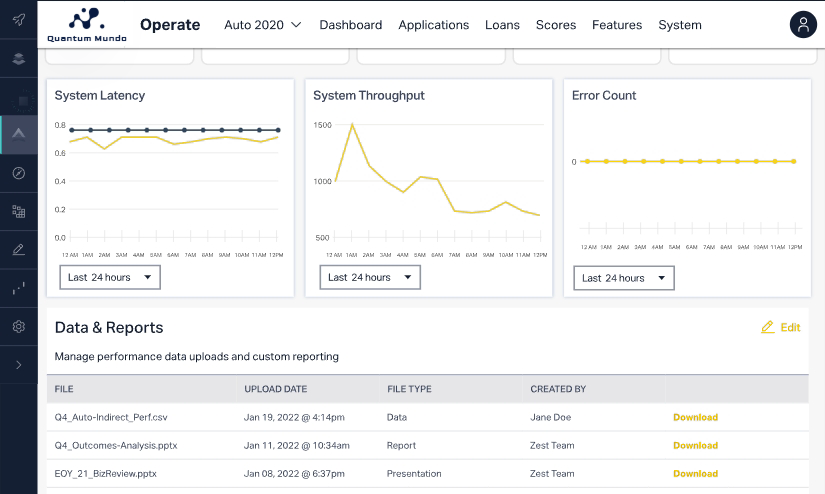Viewport: 825px width, 494px height.
Task: Open the stacked layers sidebar icon
Action: (18, 59)
